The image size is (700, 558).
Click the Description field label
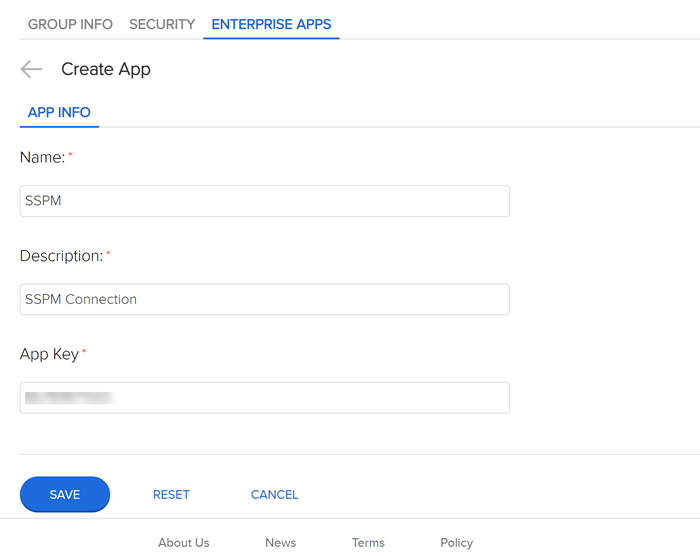61,256
